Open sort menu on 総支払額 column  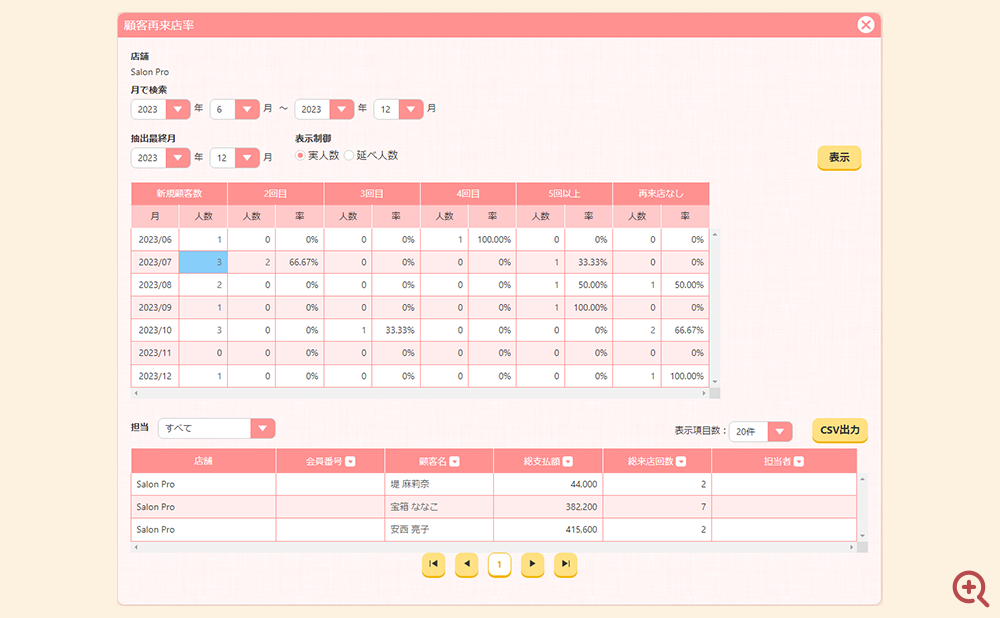[x=568, y=461]
